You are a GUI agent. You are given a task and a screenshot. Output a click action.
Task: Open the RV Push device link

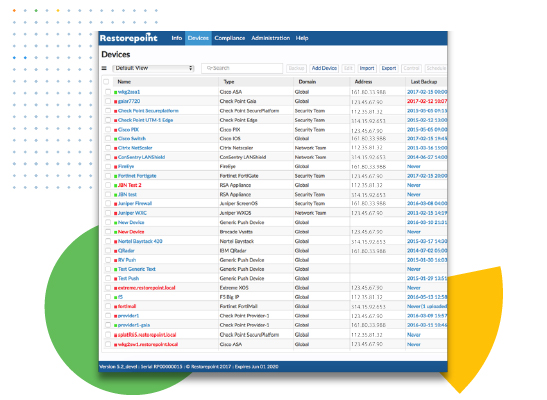tap(127, 260)
